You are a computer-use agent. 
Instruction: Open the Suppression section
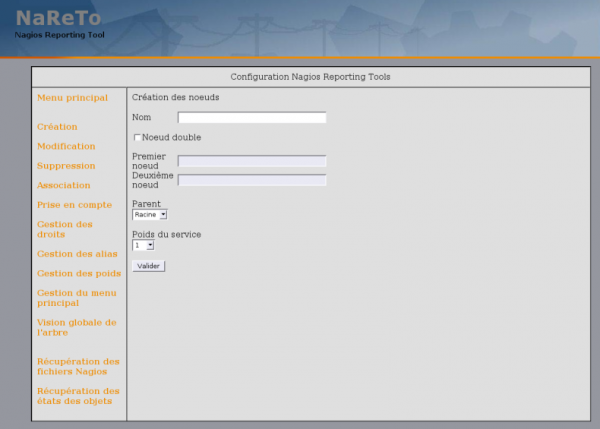[66, 166]
